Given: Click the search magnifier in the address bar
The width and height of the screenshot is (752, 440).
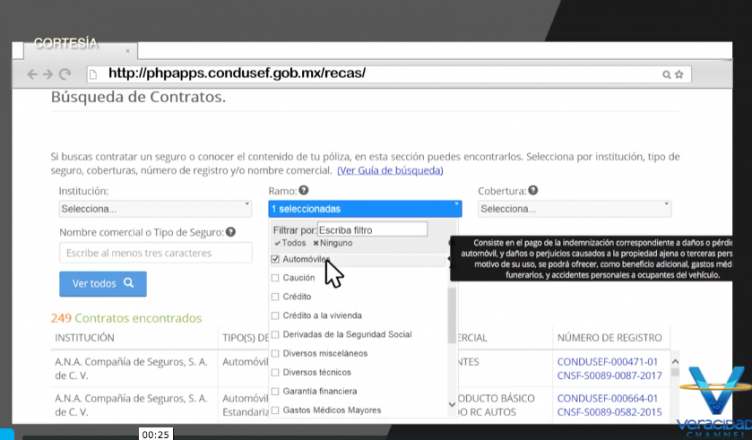Looking at the screenshot, I should (666, 75).
